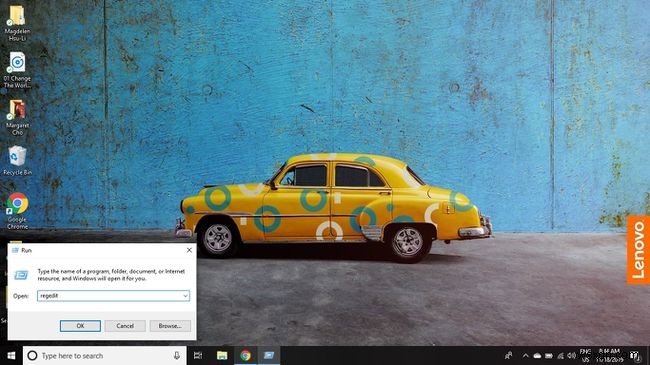
Task: Click the Run app icon in the taskbar
Action: (269, 355)
